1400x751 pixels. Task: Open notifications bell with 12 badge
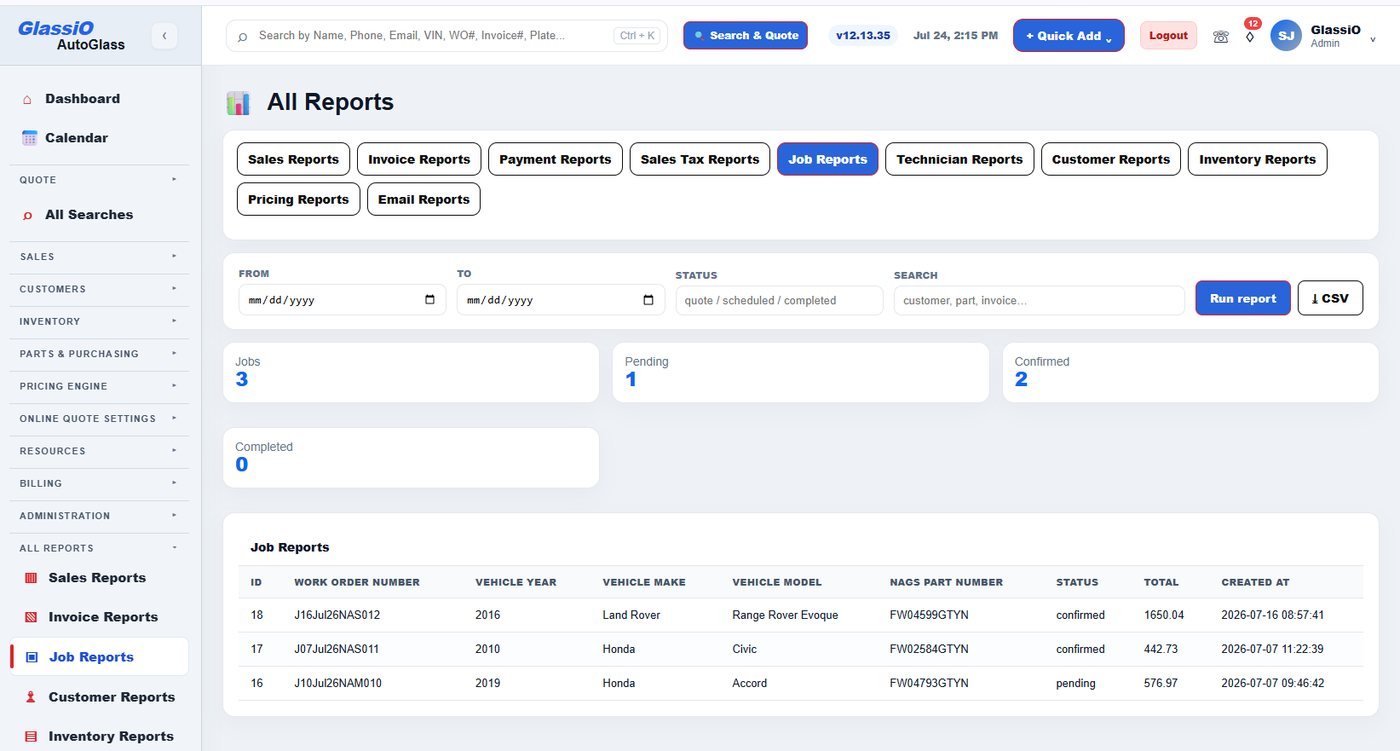click(1250, 36)
